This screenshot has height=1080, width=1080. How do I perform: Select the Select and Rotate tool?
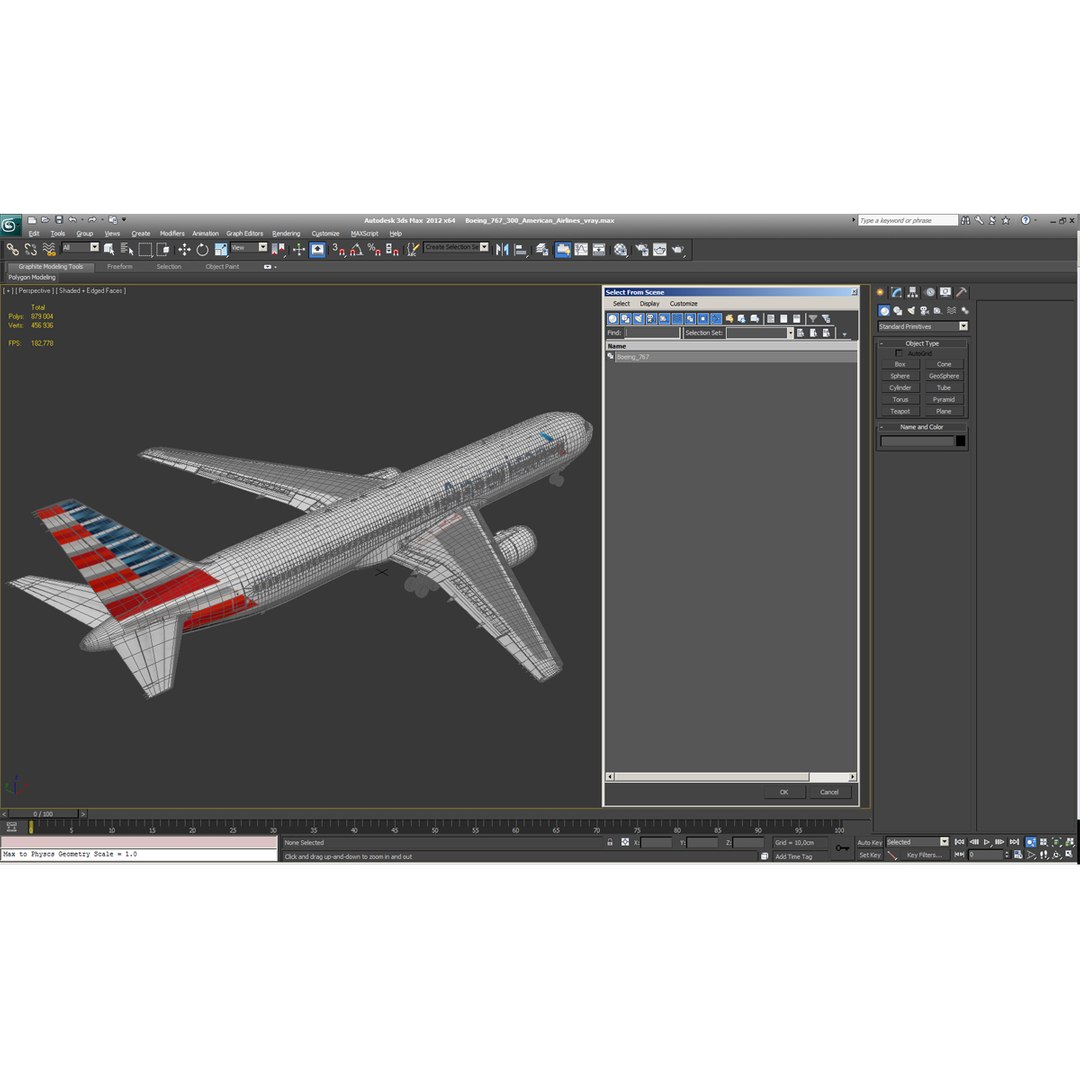[202, 249]
